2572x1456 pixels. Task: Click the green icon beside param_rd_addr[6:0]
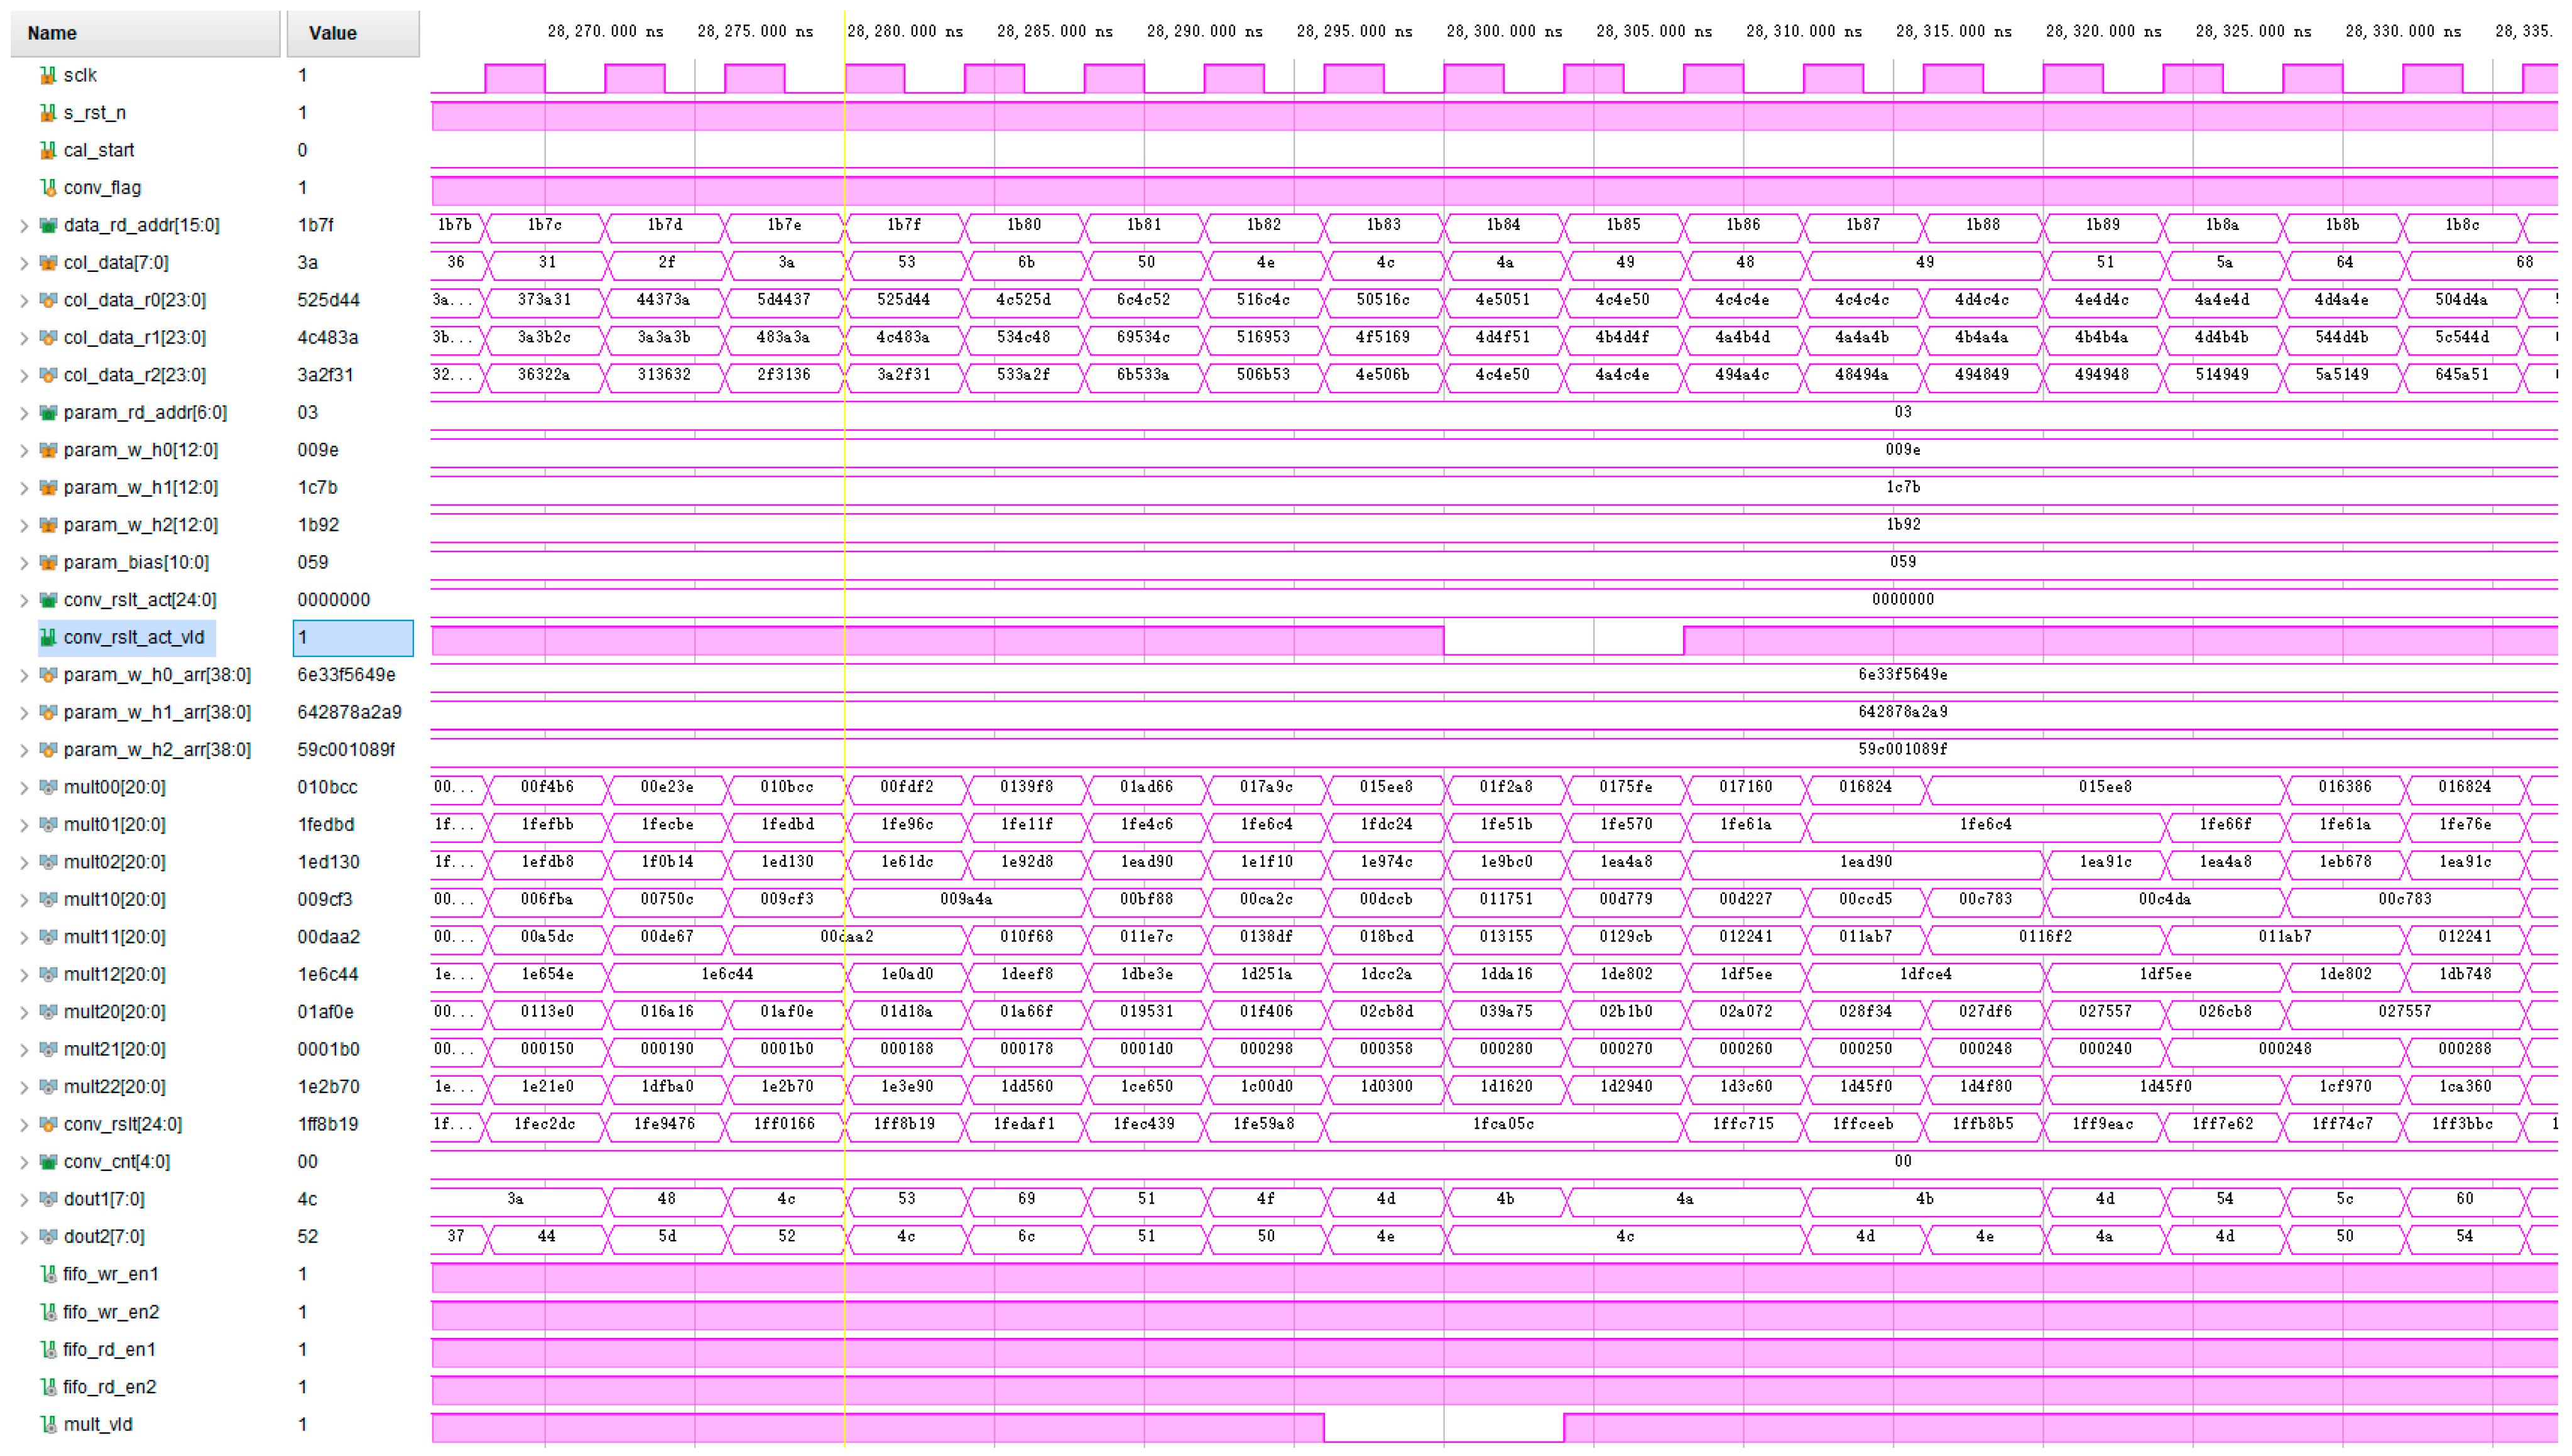47,412
